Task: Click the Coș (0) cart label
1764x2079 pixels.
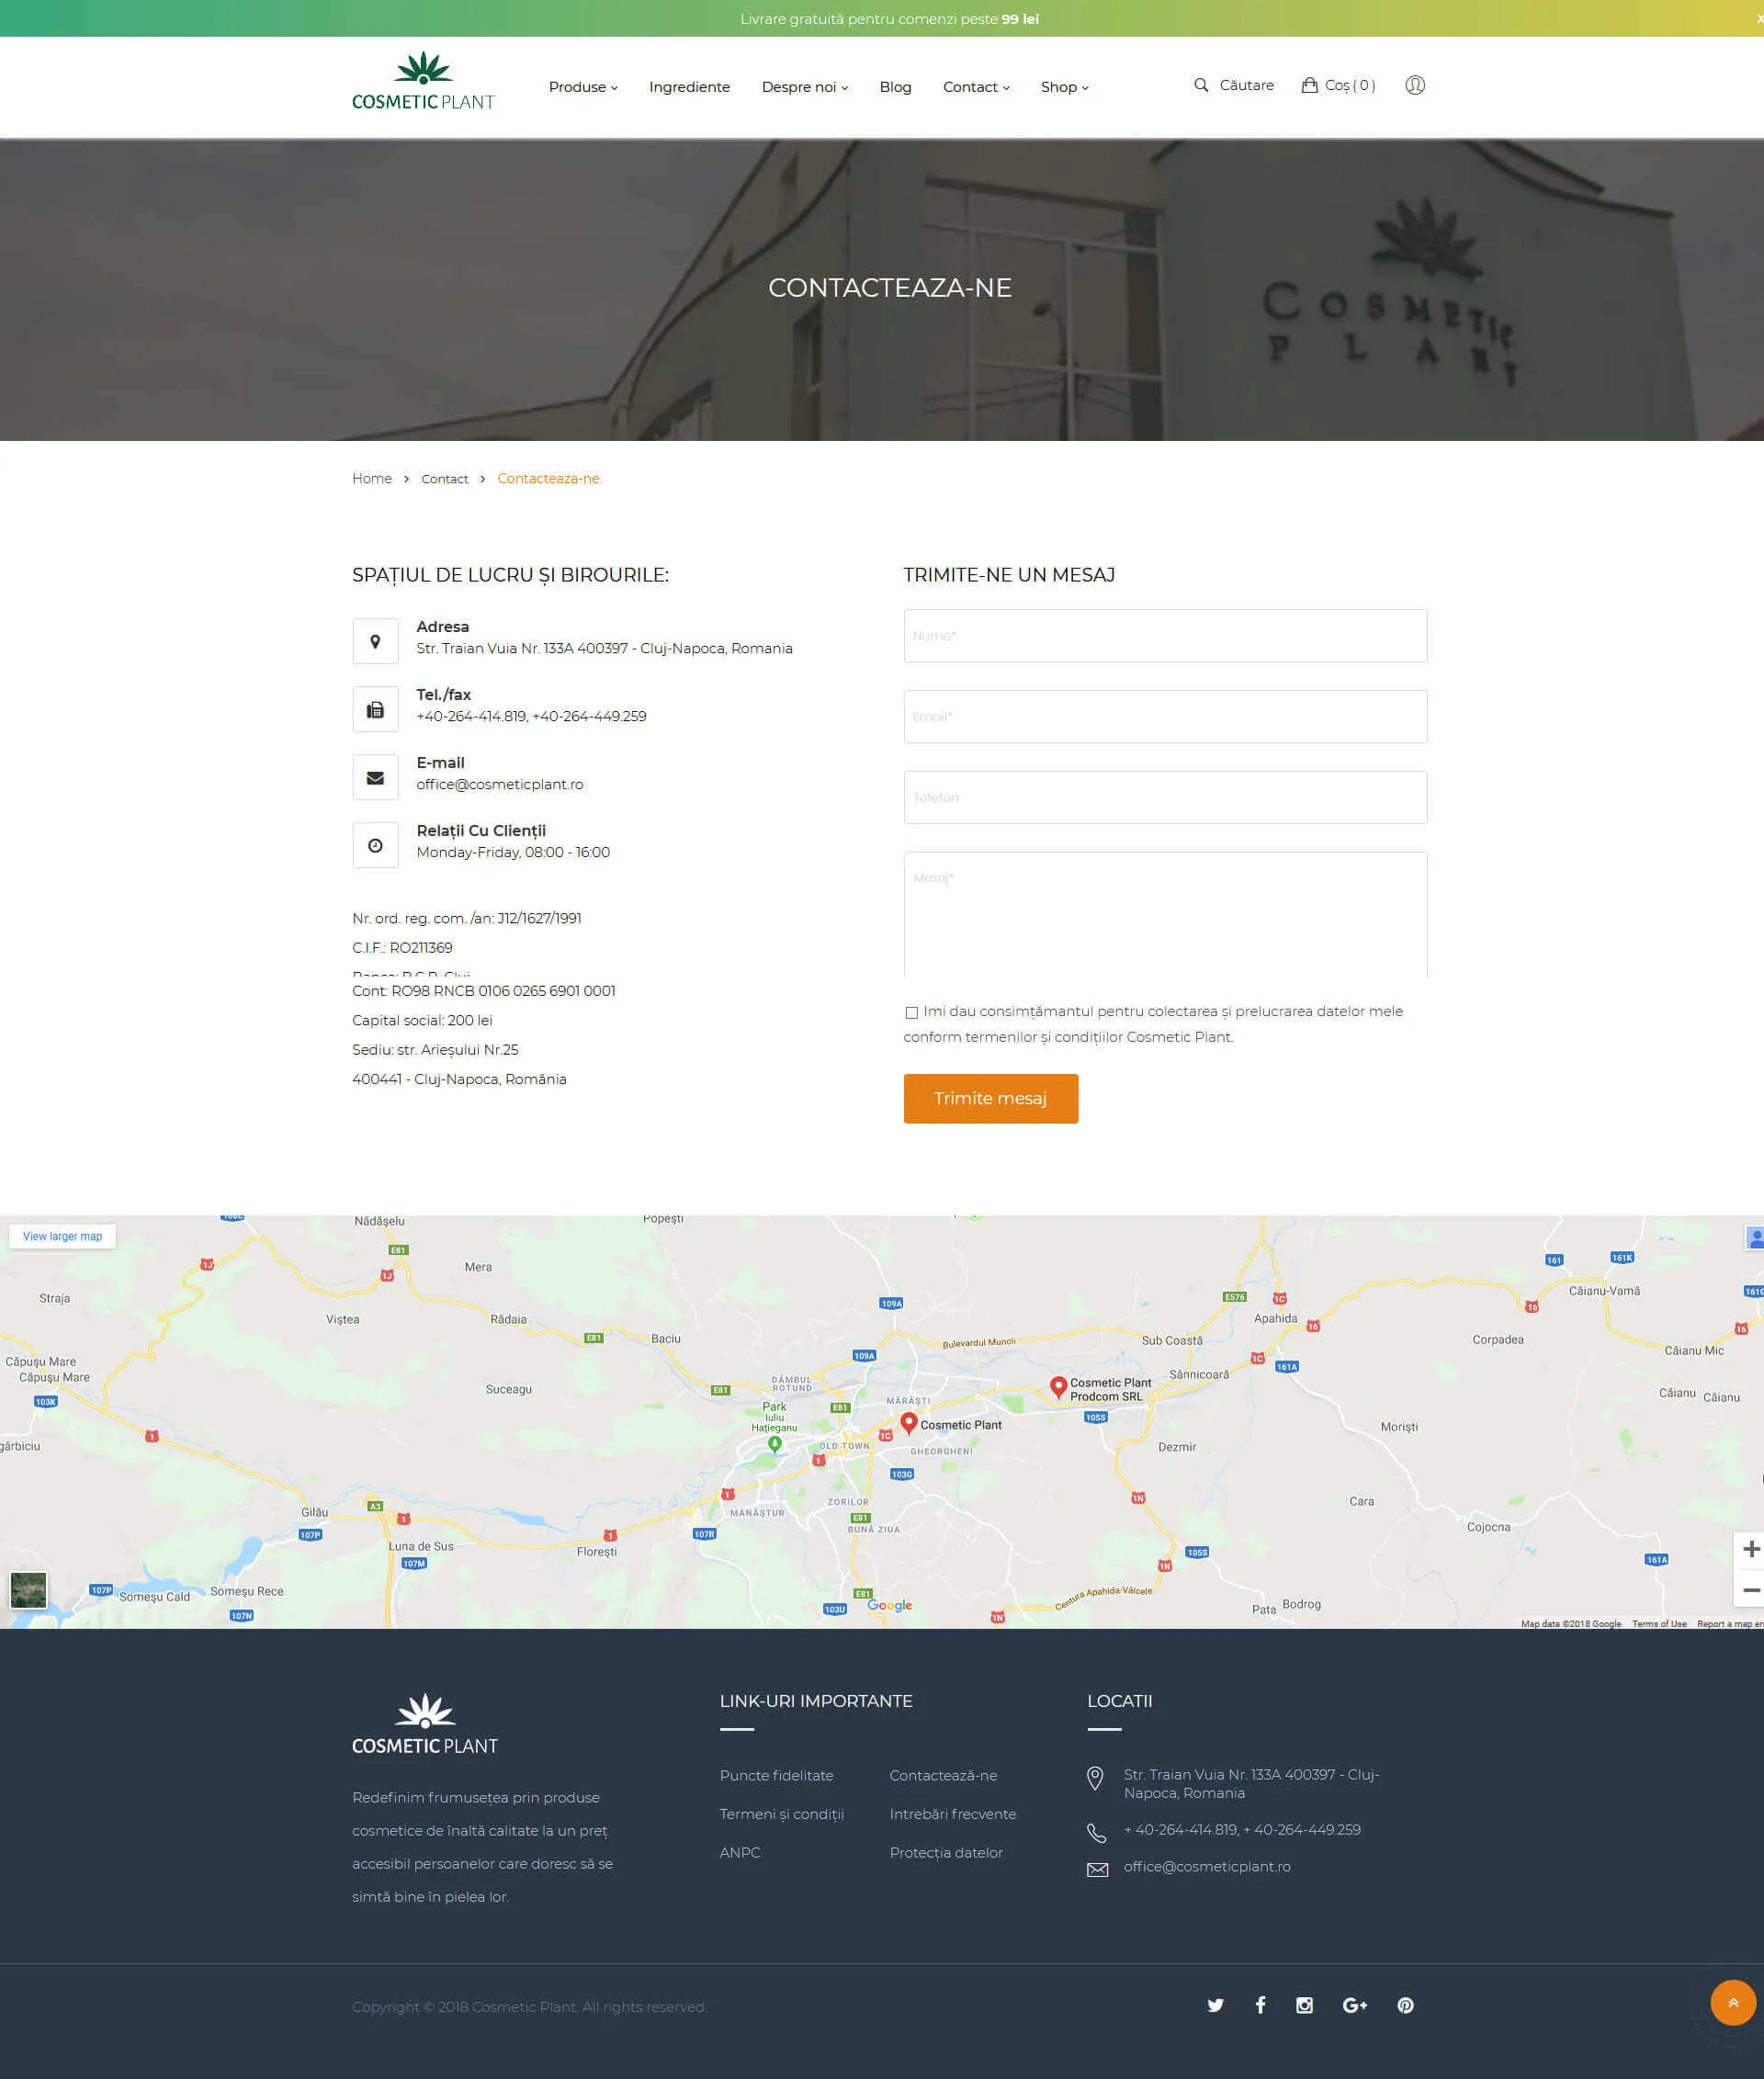Action: 1350,85
